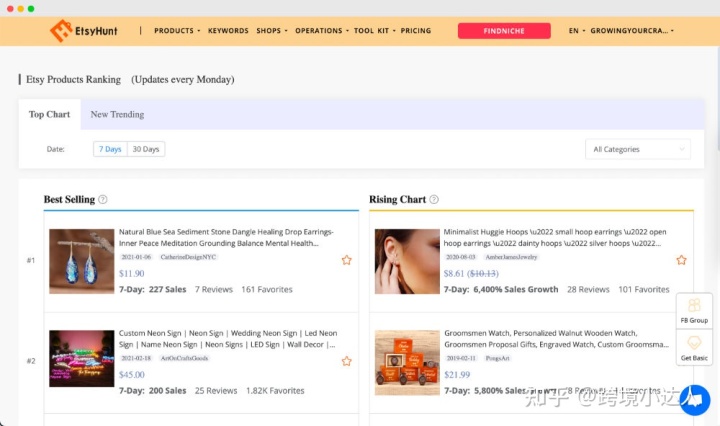720x426 pixels.
Task: Open the Custom Neon Sign listing title
Action: click(228, 339)
